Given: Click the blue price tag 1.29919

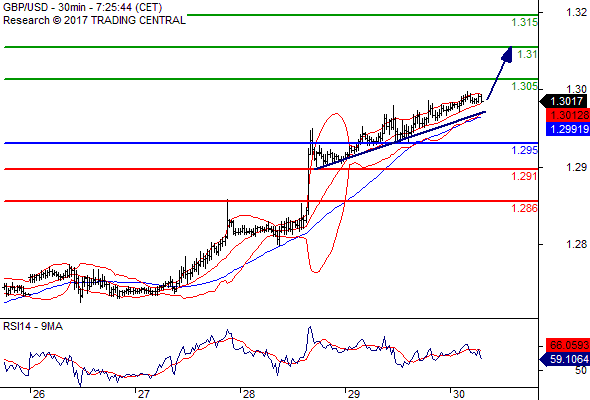Looking at the screenshot, I should point(567,129).
